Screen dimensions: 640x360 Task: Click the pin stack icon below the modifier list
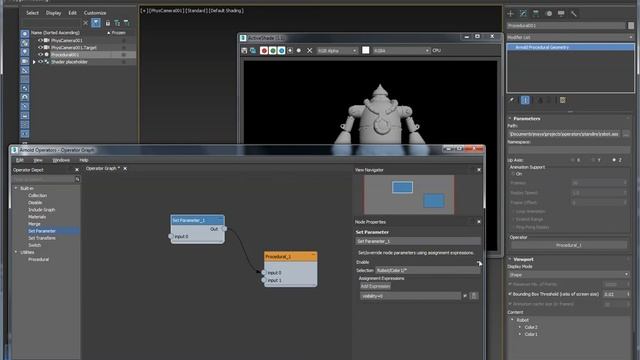(512, 100)
